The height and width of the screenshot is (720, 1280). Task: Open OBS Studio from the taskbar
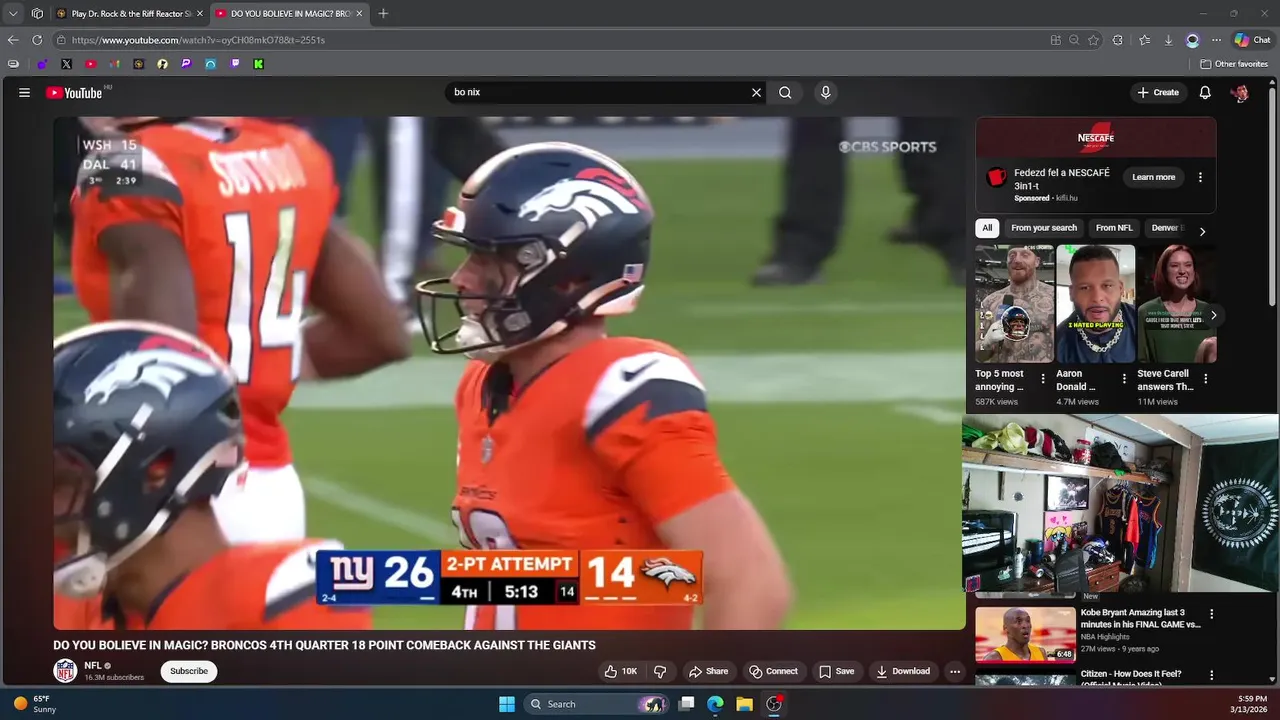pyautogui.click(x=774, y=704)
